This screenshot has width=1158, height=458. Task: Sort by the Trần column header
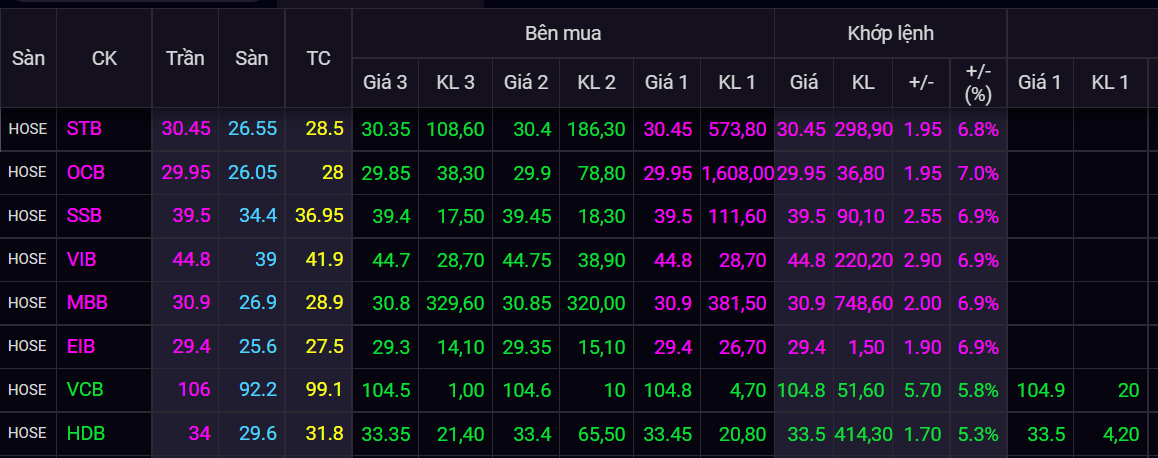(185, 58)
